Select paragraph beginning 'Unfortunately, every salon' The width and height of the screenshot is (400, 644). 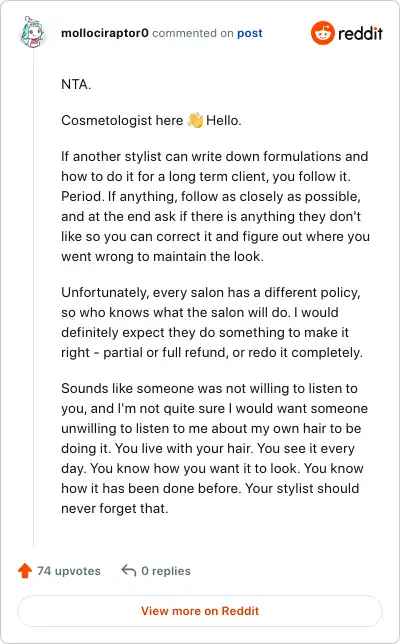pos(212,322)
